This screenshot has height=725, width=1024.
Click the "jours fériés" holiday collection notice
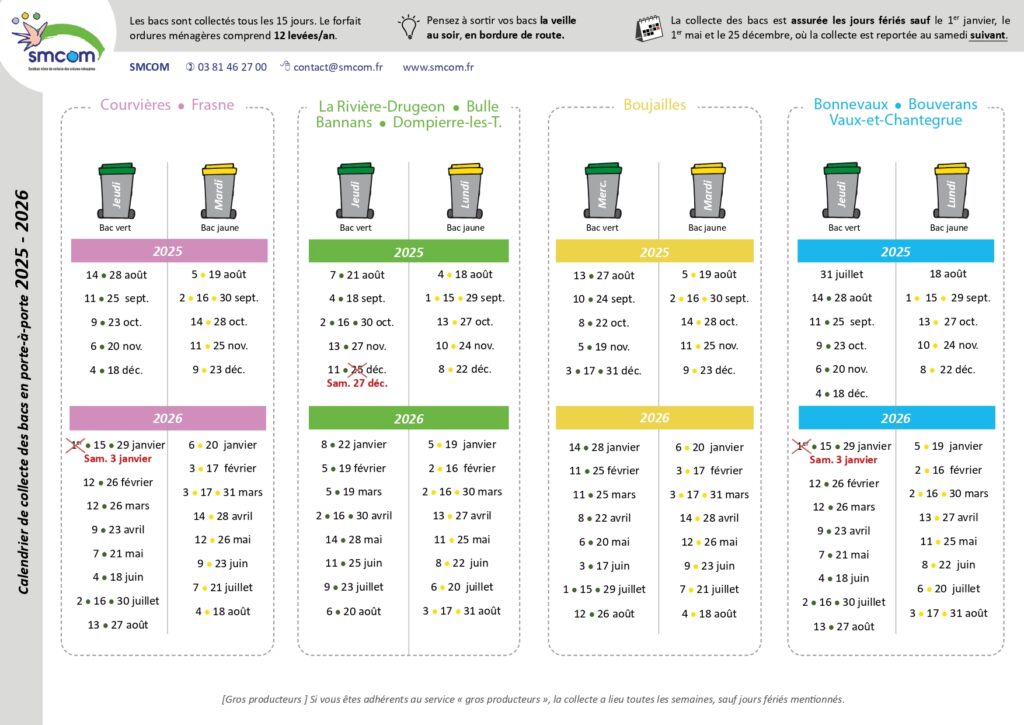(x=840, y=27)
